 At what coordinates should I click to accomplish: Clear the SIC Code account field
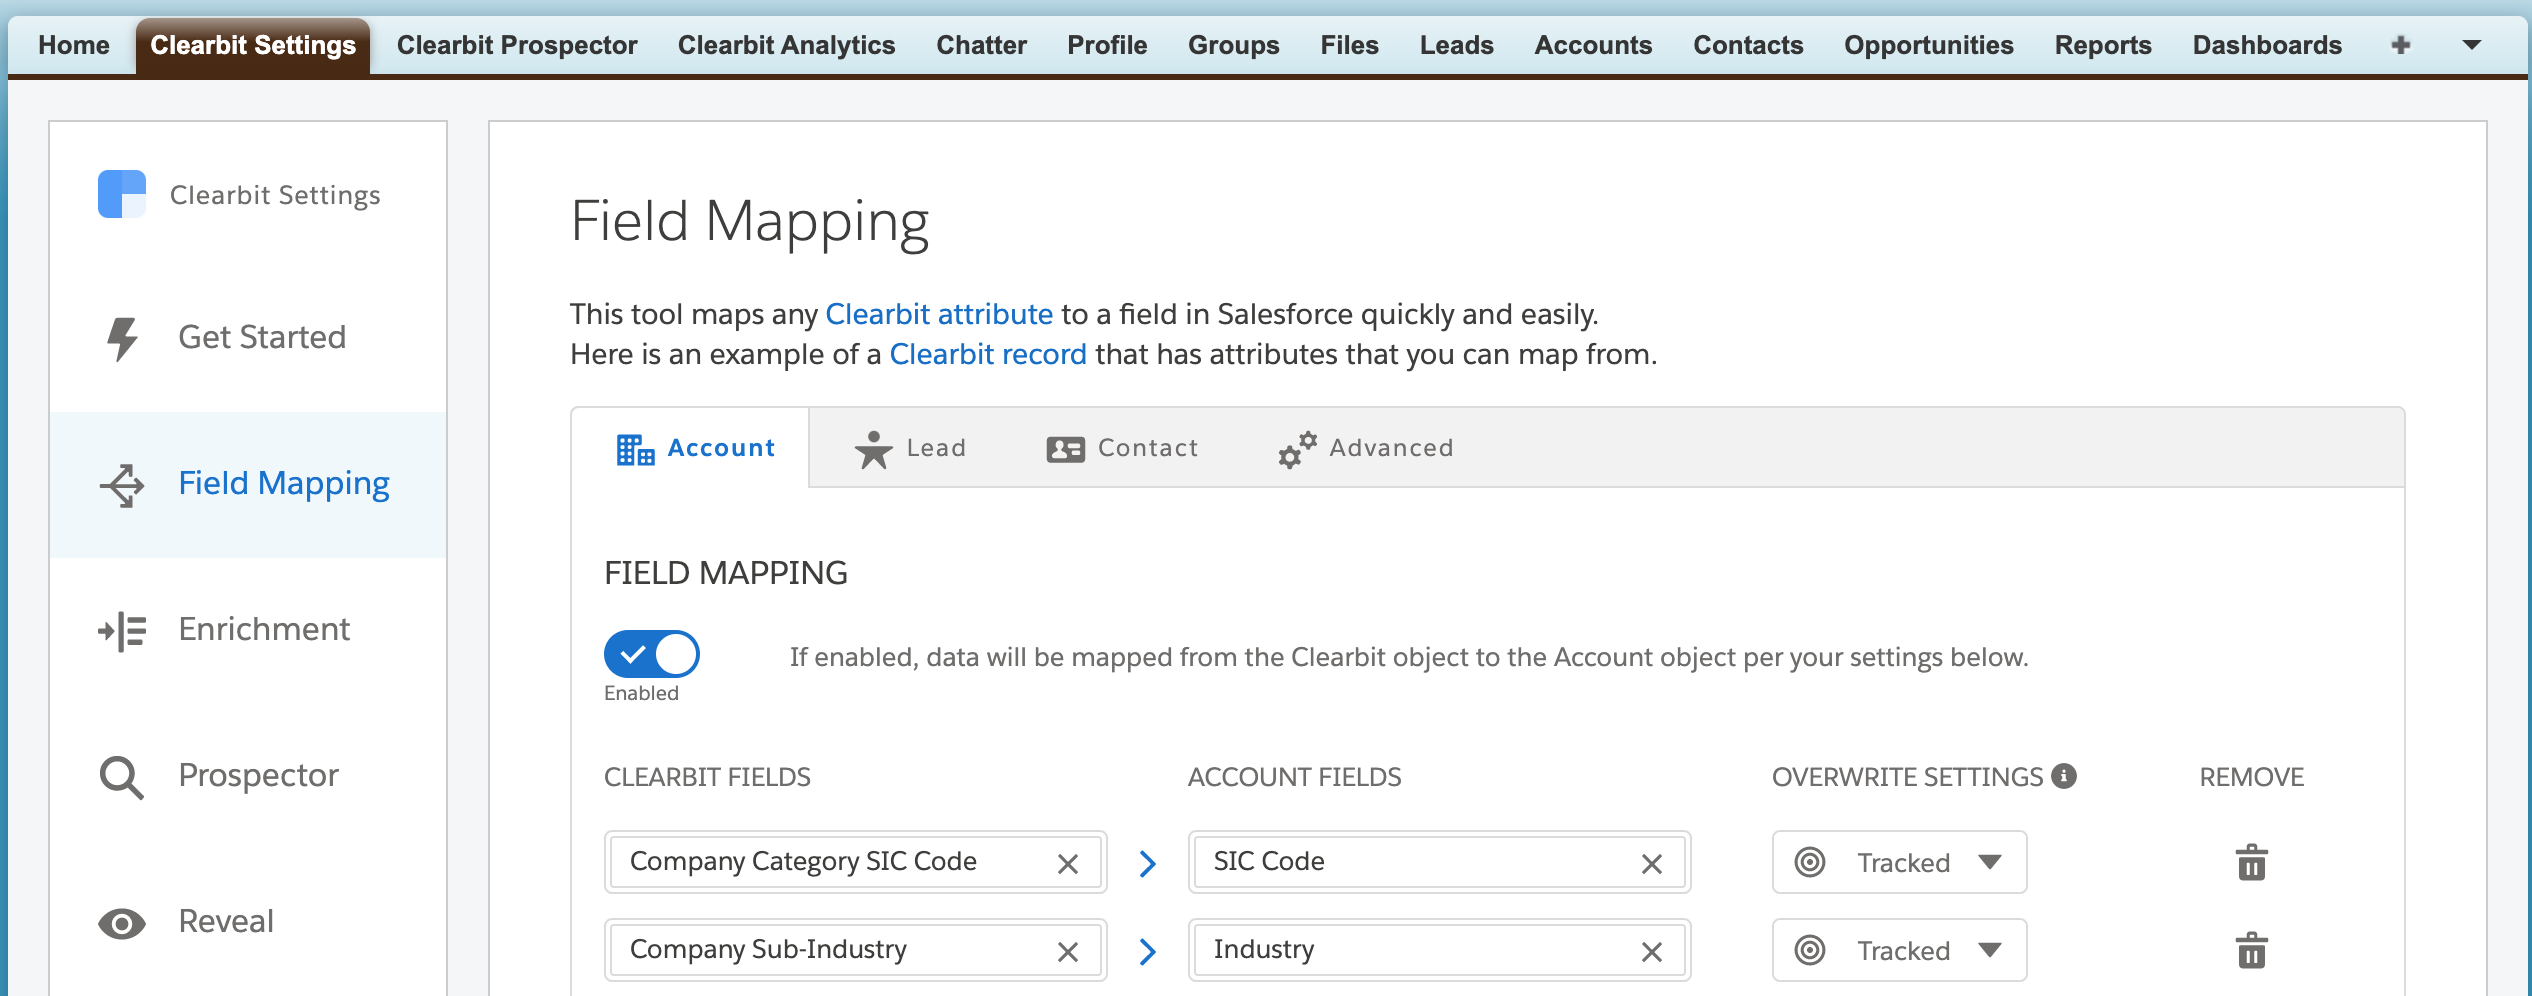[x=1652, y=864]
